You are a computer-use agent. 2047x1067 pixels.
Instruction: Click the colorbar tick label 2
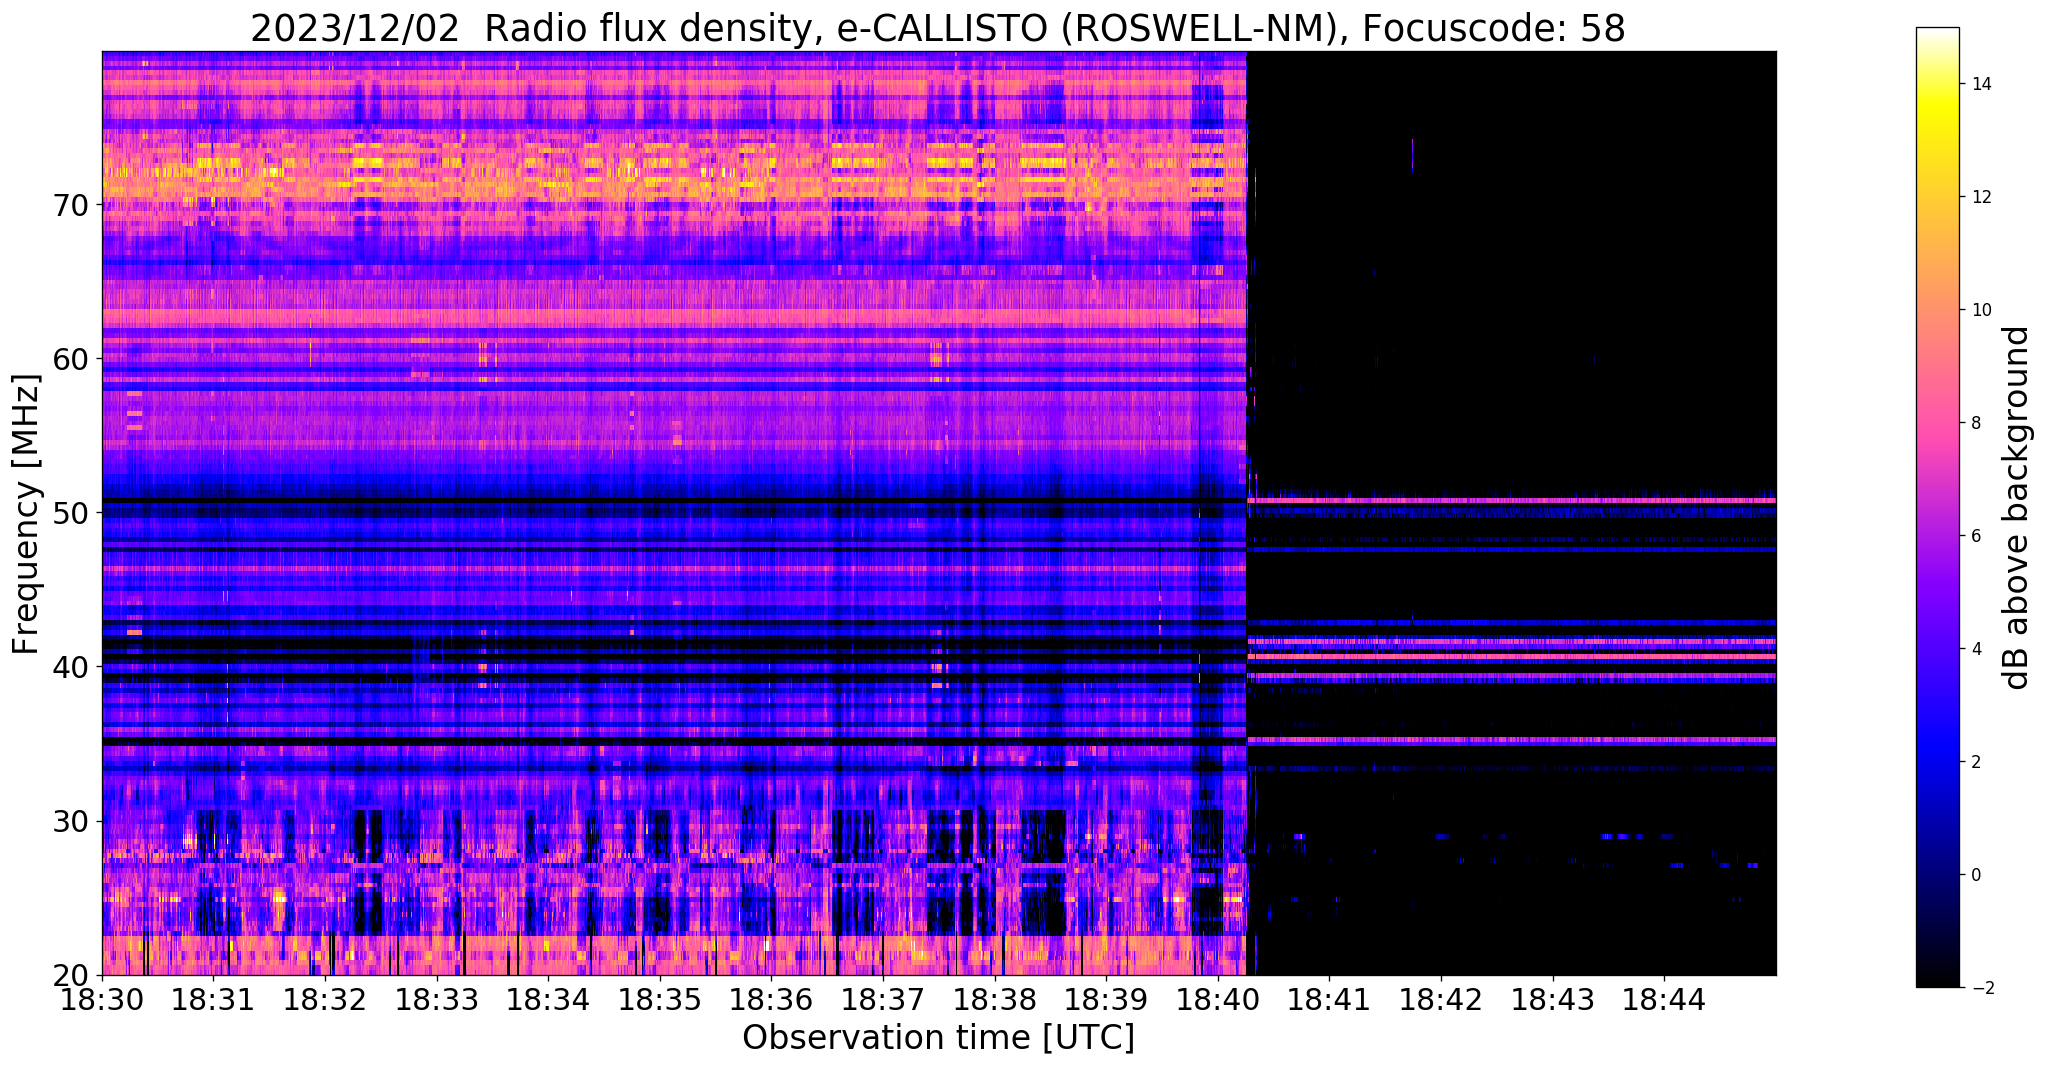click(x=1975, y=762)
